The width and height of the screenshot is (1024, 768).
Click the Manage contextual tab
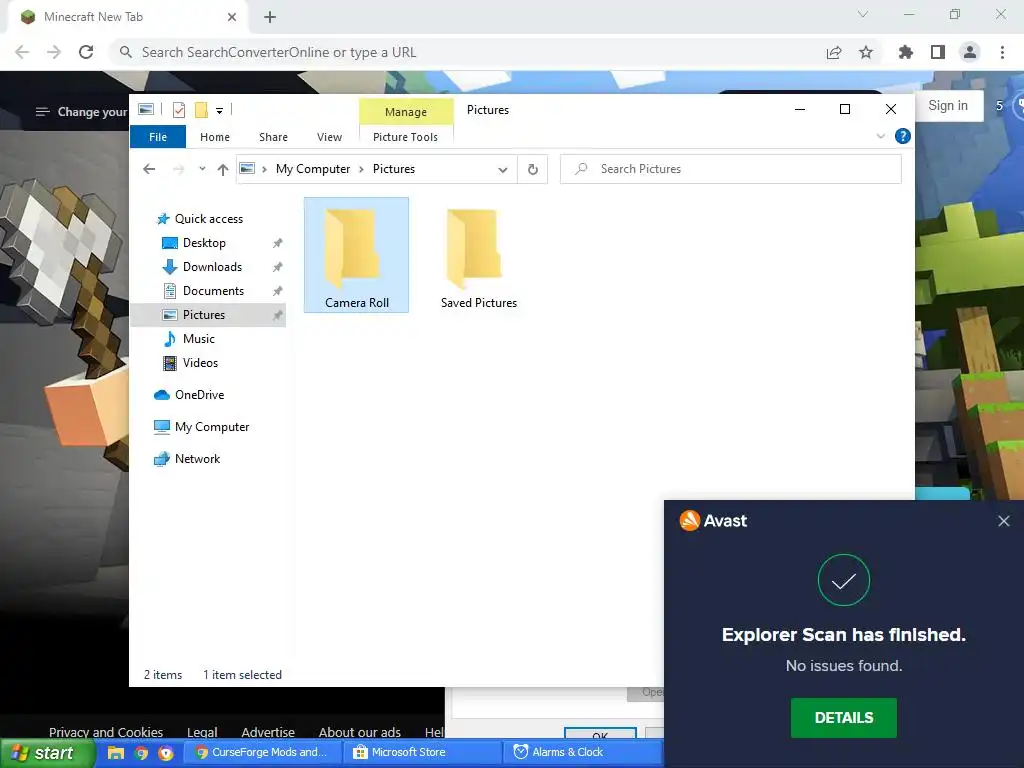coord(406,112)
